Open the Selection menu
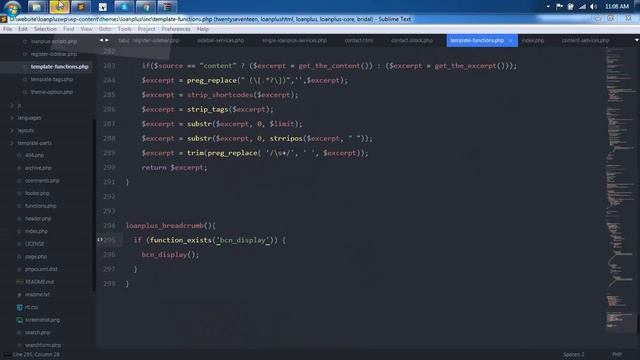The width and height of the screenshot is (640, 360). tap(45, 29)
